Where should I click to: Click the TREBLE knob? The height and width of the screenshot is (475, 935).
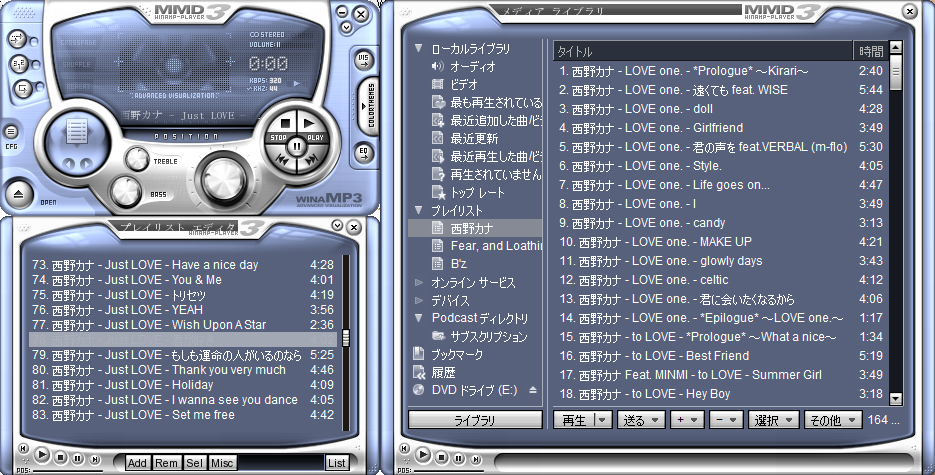pyautogui.click(x=137, y=159)
